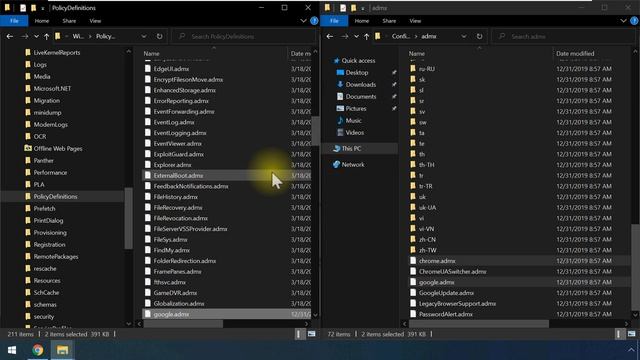
Task: Click Help icon in PolicyDefinitions window
Action: pyautogui.click(x=314, y=21)
